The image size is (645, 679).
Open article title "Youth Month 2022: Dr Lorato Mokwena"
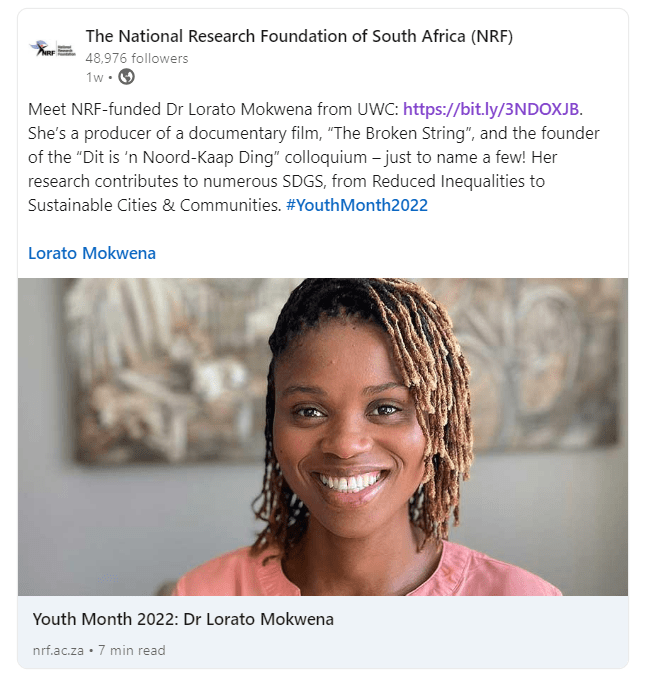coord(183,619)
